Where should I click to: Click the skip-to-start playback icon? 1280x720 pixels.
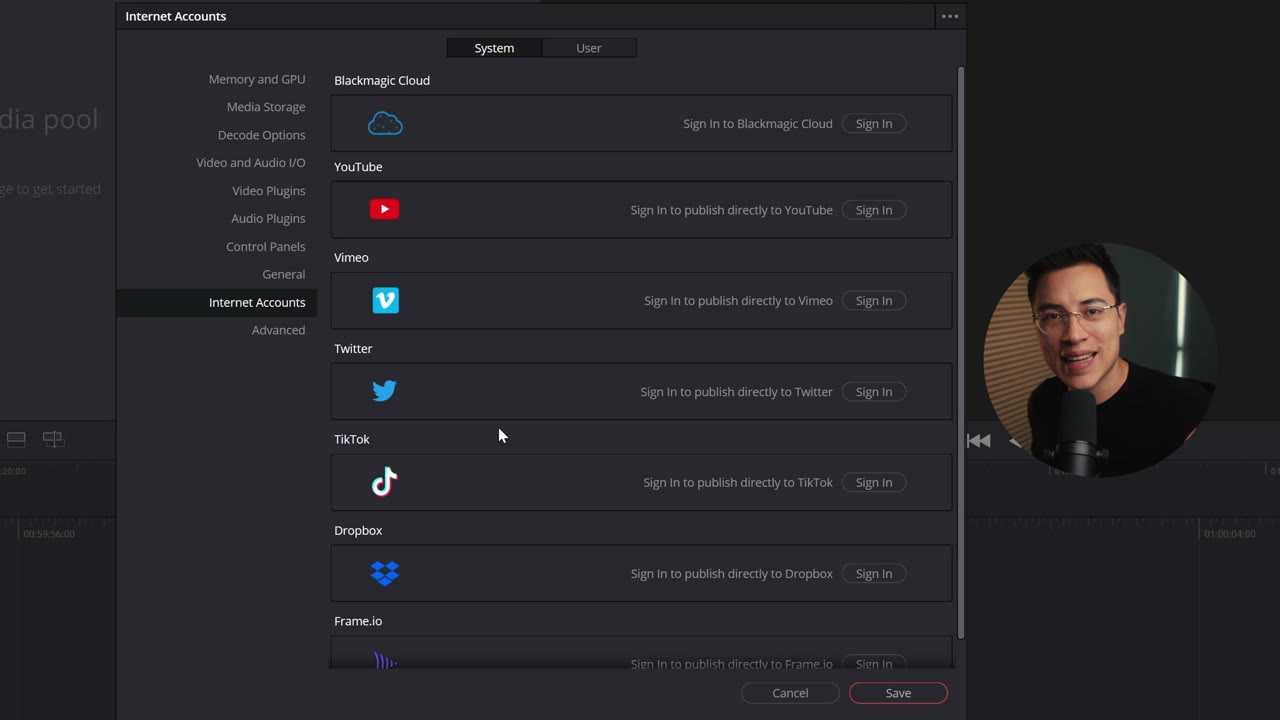[978, 441]
